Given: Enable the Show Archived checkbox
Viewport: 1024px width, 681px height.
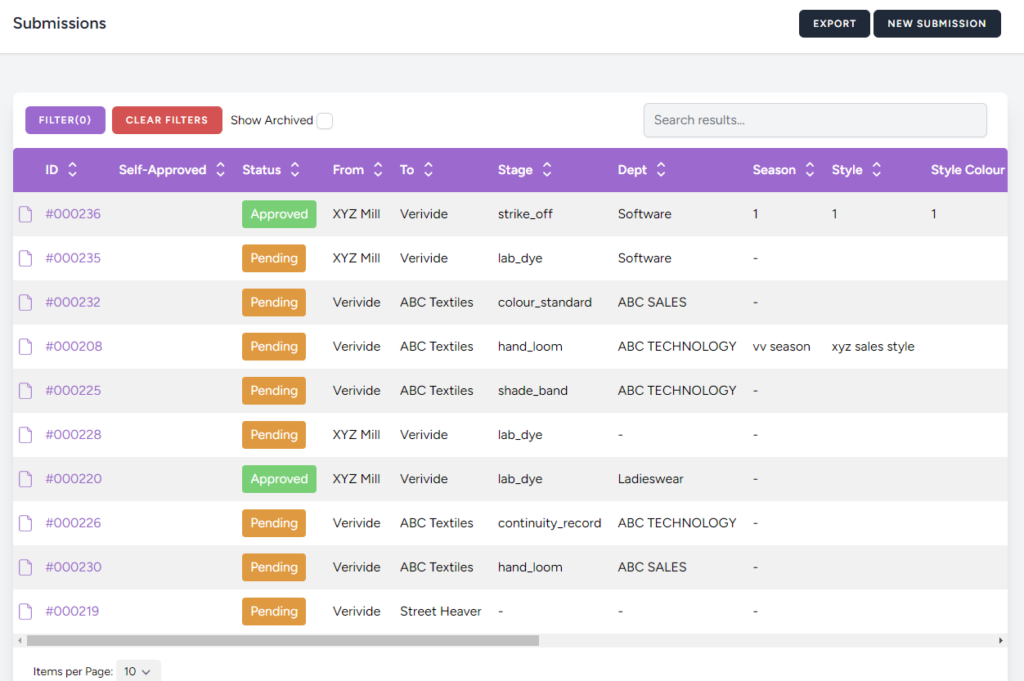Looking at the screenshot, I should [325, 121].
